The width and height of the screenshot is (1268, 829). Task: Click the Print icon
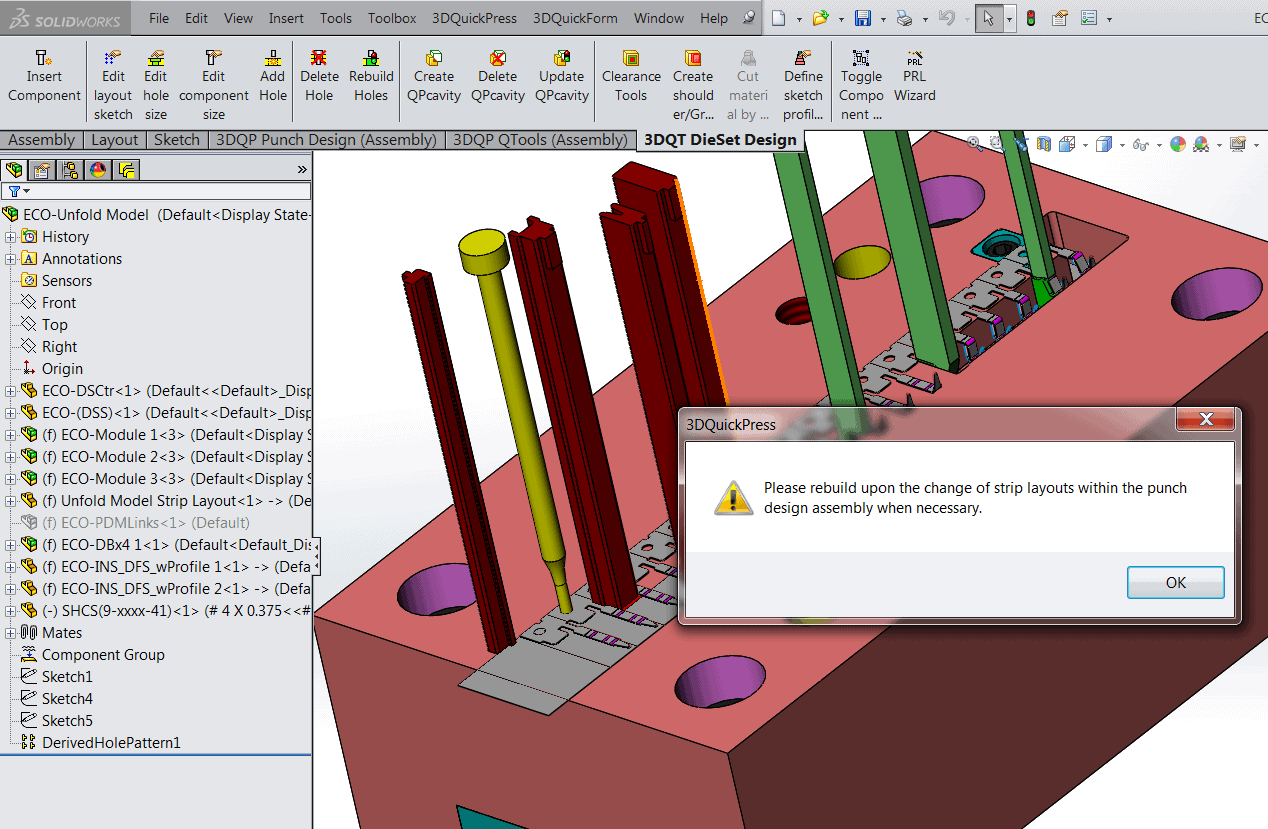click(x=904, y=18)
